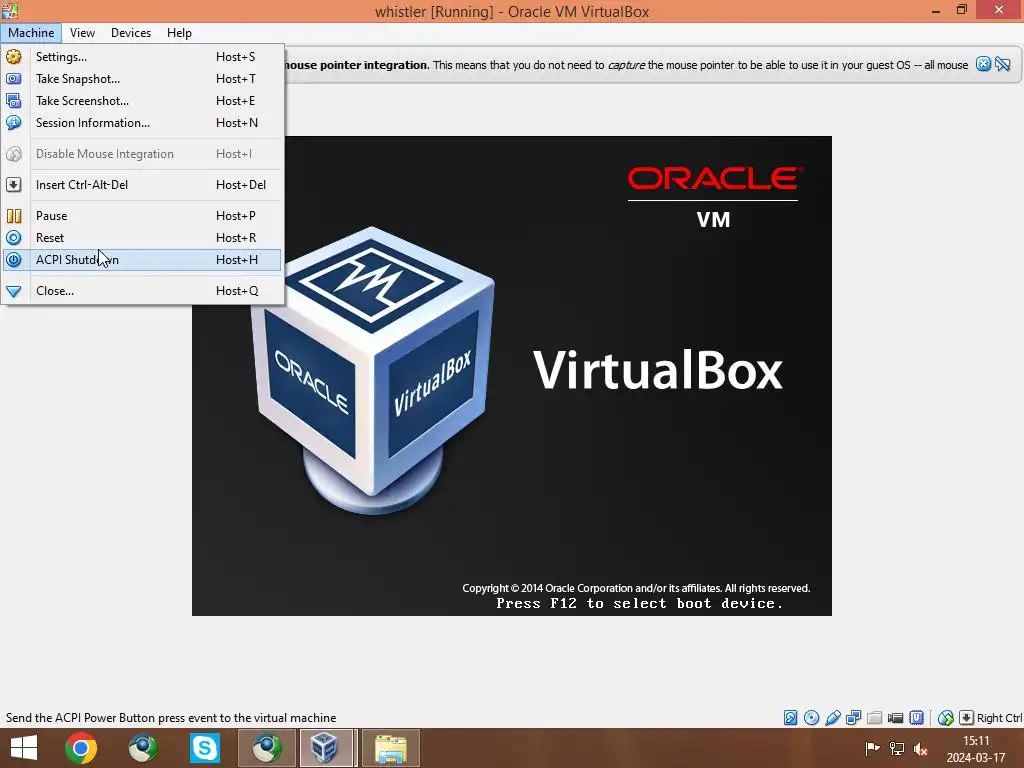Click the network adapters status icon
Viewport: 1024px width, 768px height.
coord(853,718)
